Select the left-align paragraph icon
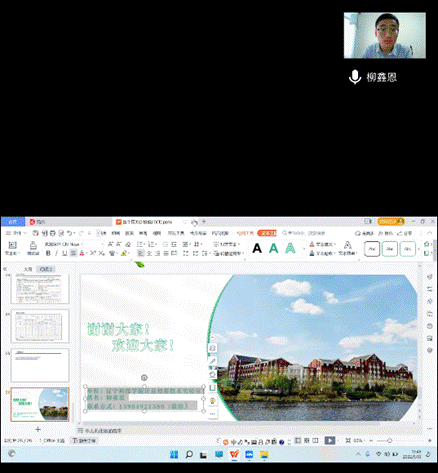This screenshot has height=473, width=438. click(141, 253)
